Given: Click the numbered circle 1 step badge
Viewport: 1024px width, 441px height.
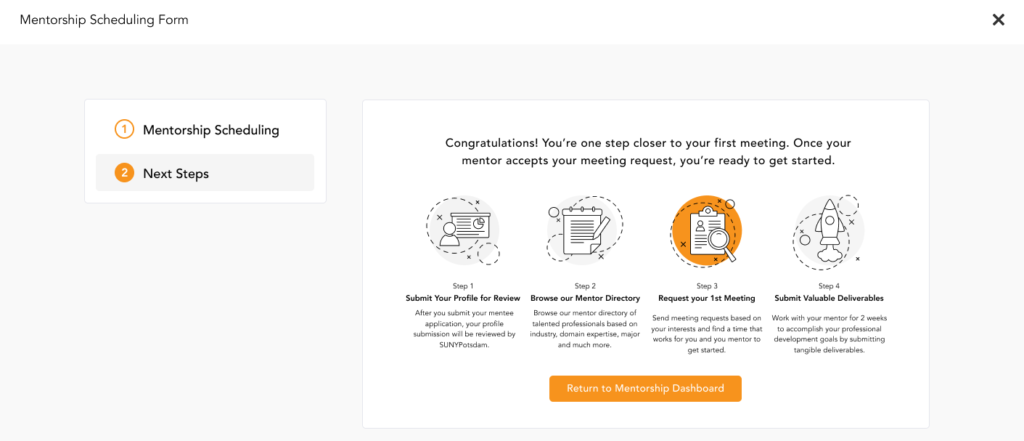Looking at the screenshot, I should tap(124, 130).
